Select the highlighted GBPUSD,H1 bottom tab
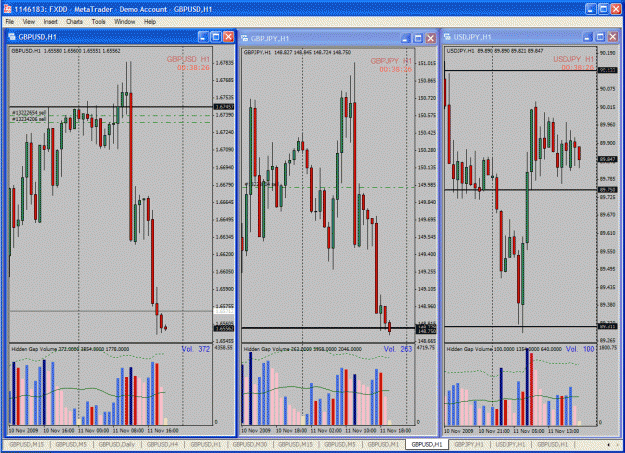Image resolution: width=625 pixels, height=453 pixels. (x=426, y=444)
